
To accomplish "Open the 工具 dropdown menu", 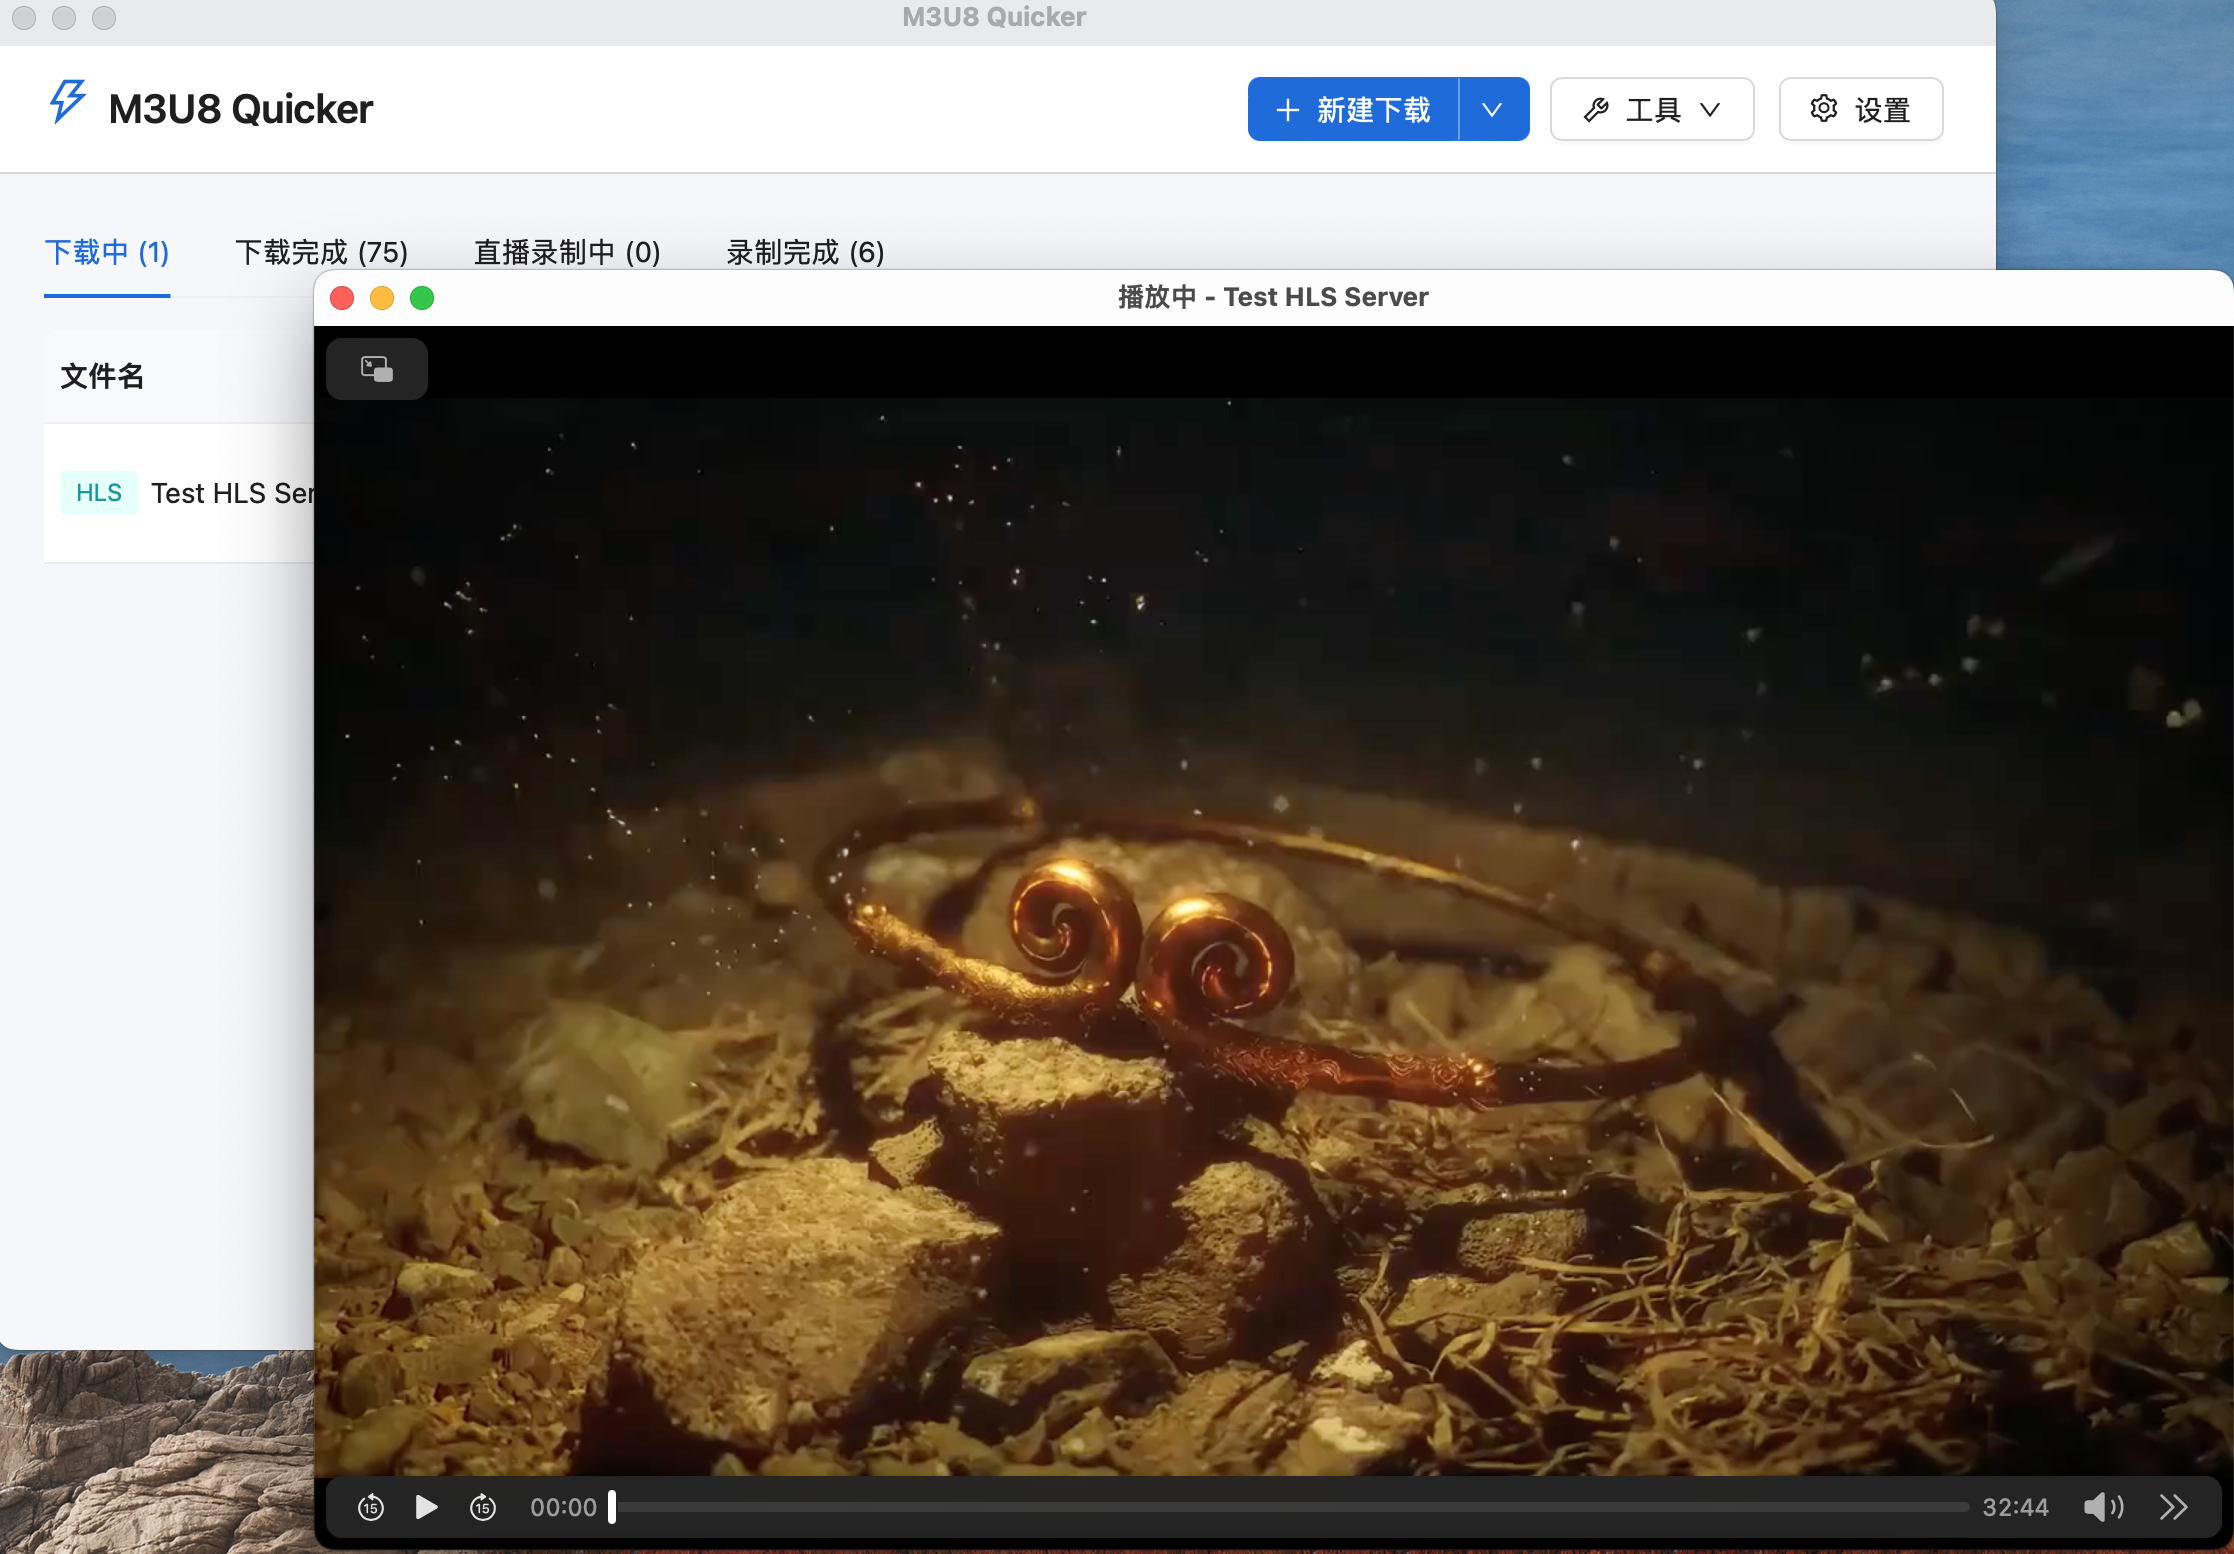I will coord(1652,109).
